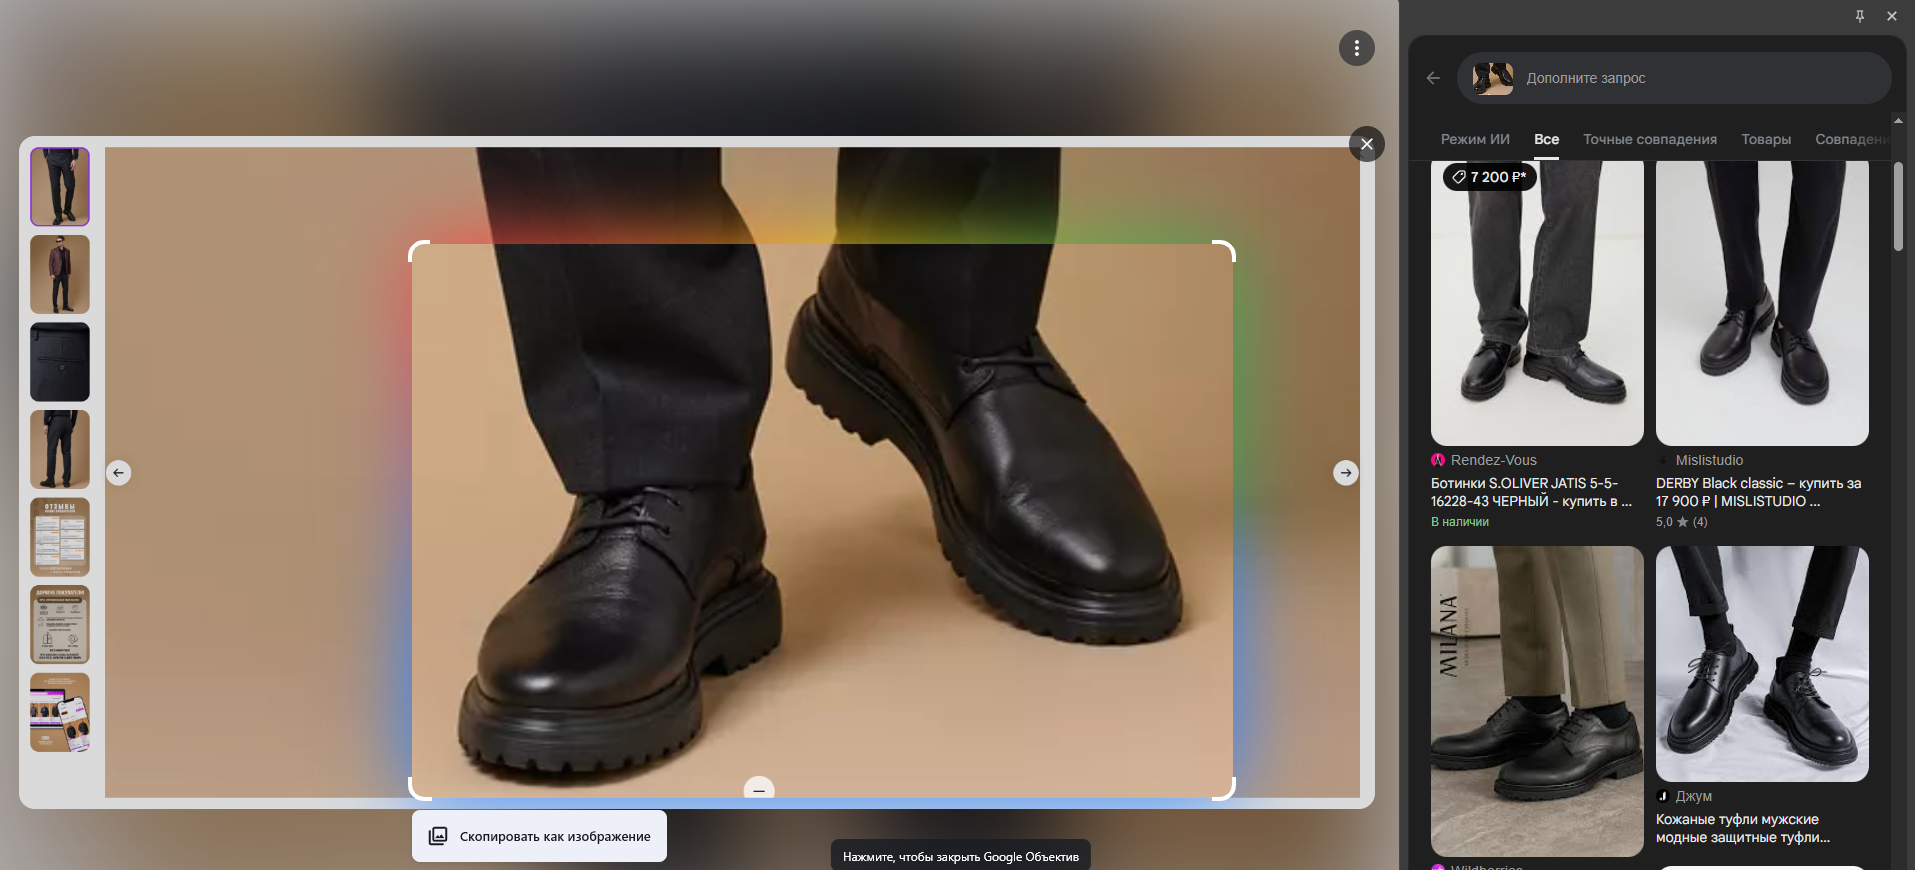The image size is (1915, 870).
Task: Click the 5,0 star rating text
Action: coord(1682,522)
